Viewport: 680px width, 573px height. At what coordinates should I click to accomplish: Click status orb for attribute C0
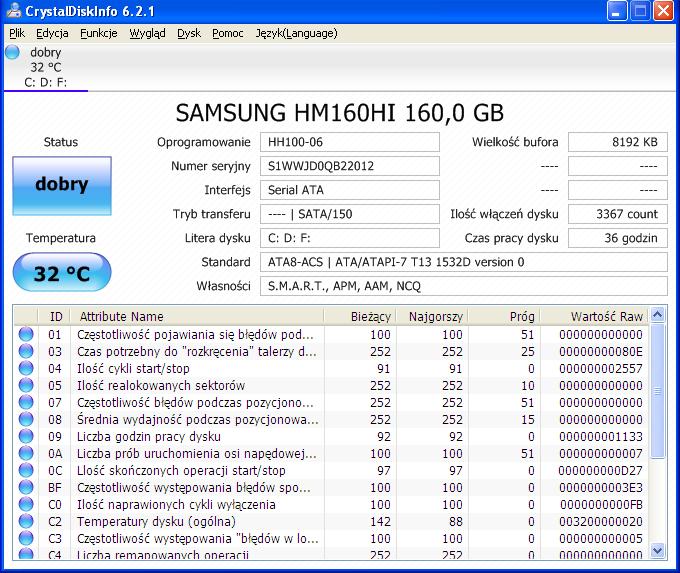coord(26,504)
